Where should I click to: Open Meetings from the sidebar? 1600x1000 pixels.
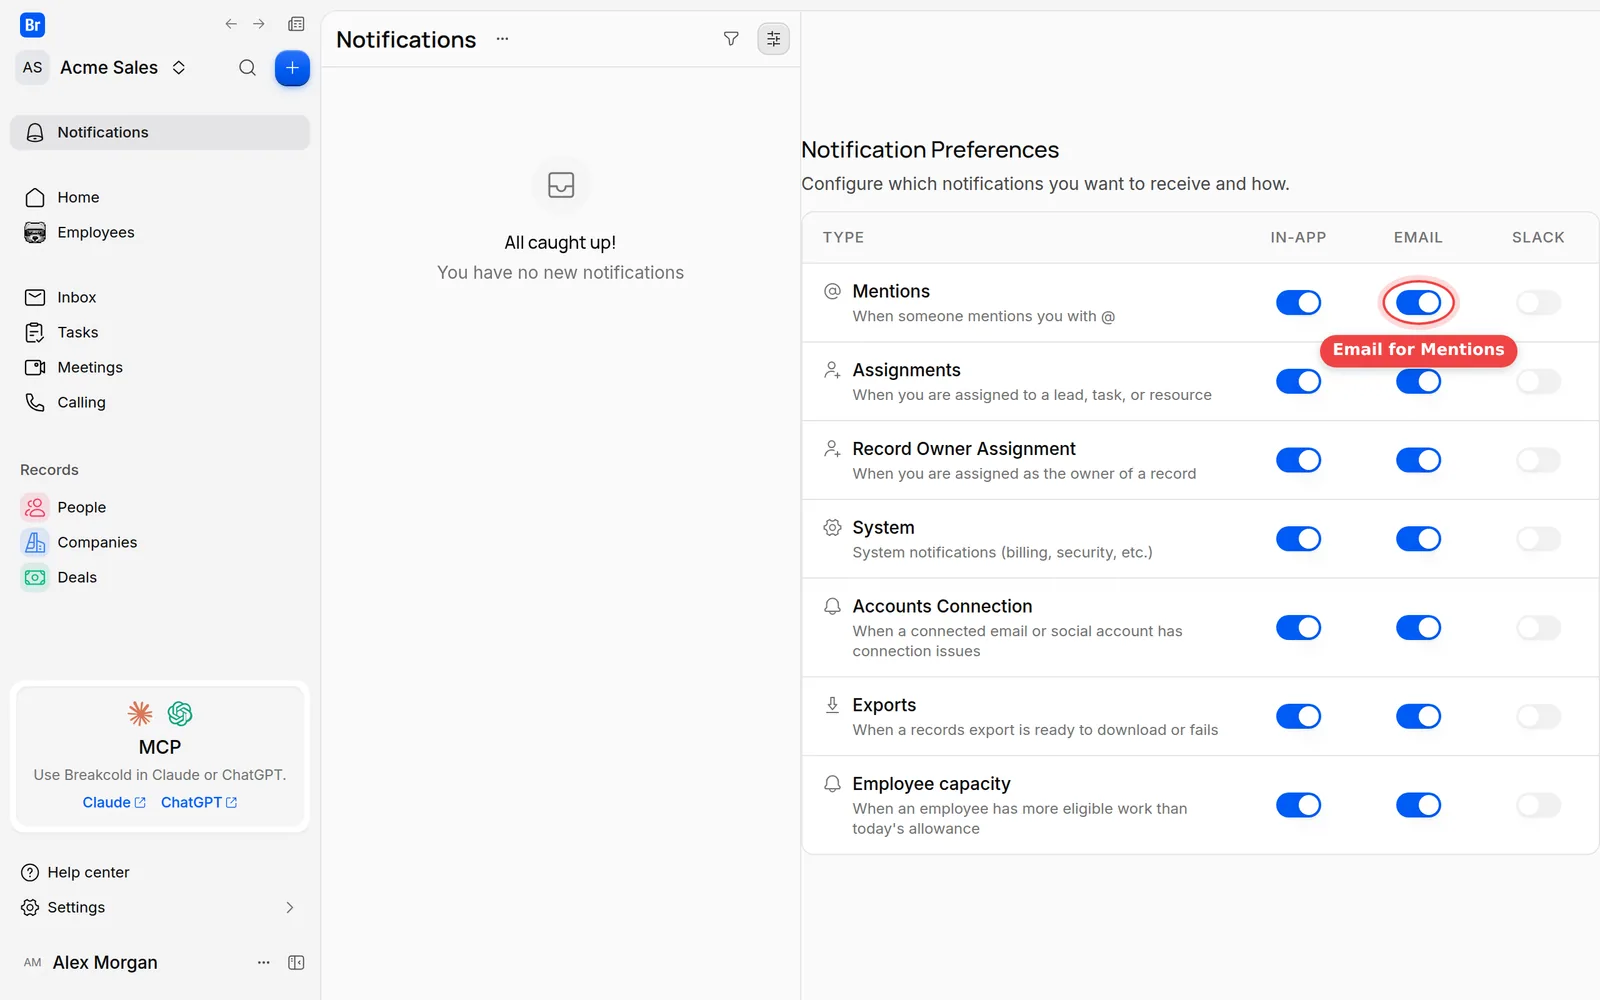tap(160, 368)
